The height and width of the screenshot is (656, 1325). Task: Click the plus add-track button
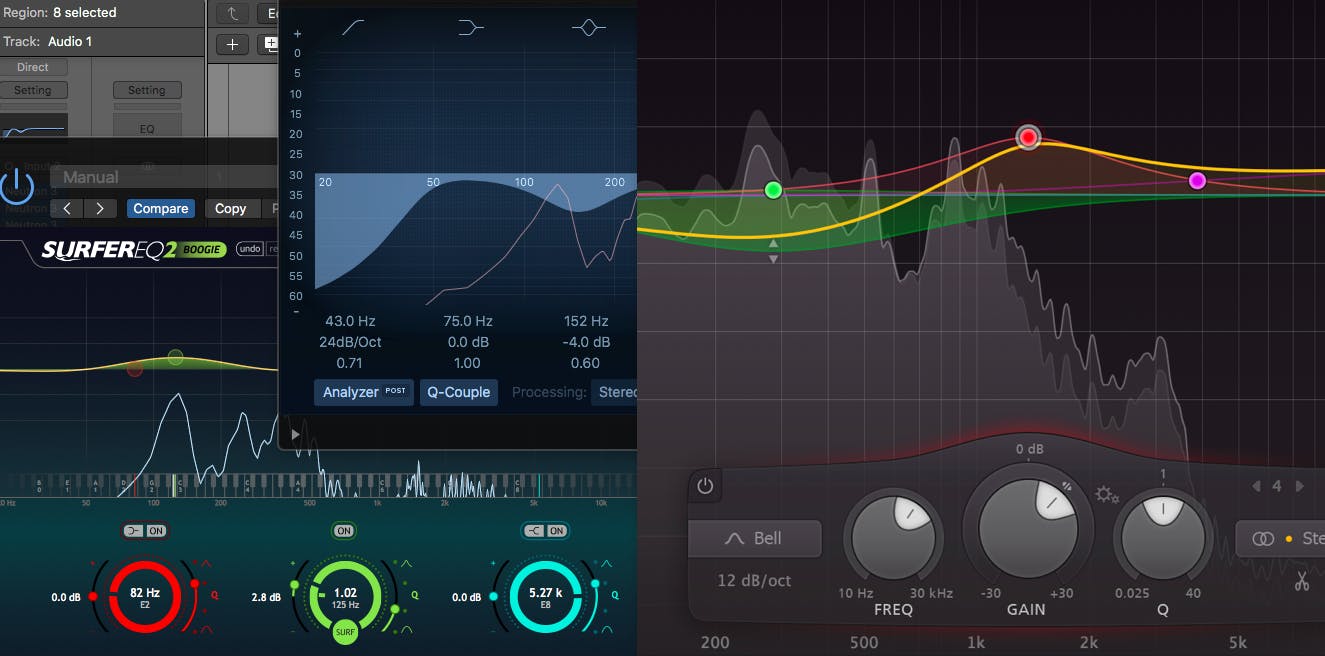(x=232, y=44)
